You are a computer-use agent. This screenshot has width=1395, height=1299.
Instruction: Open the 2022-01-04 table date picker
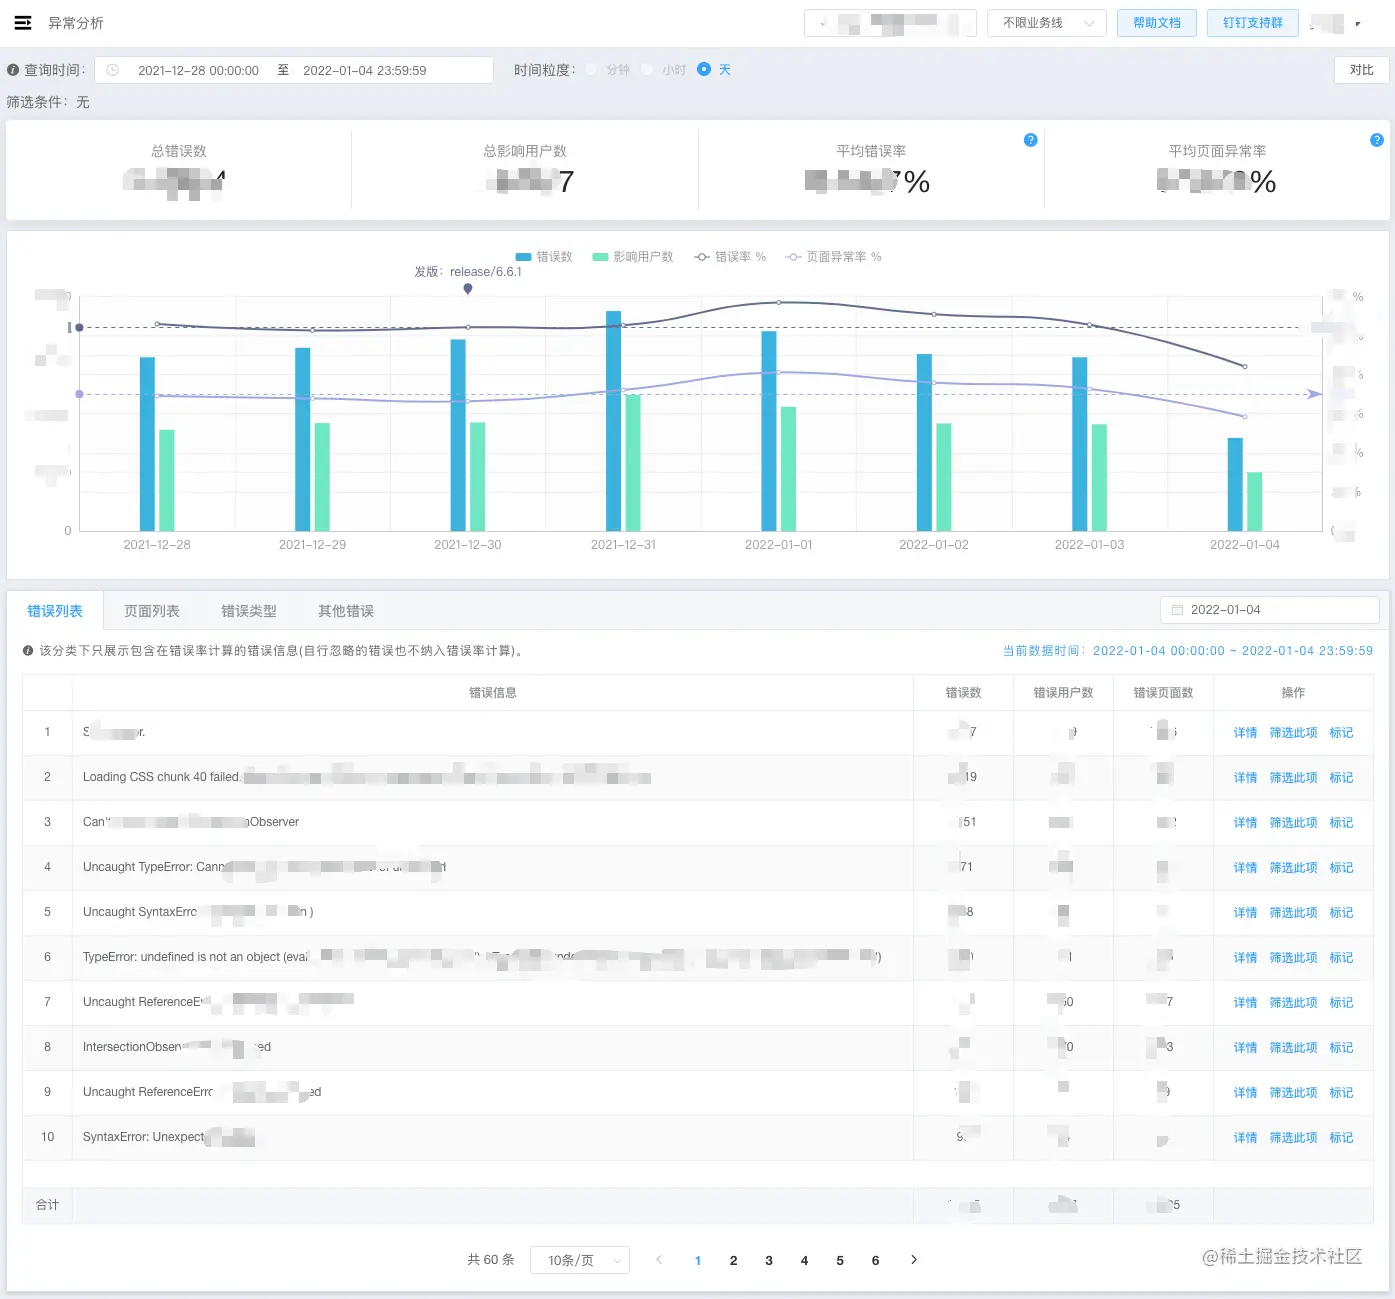tap(1270, 610)
